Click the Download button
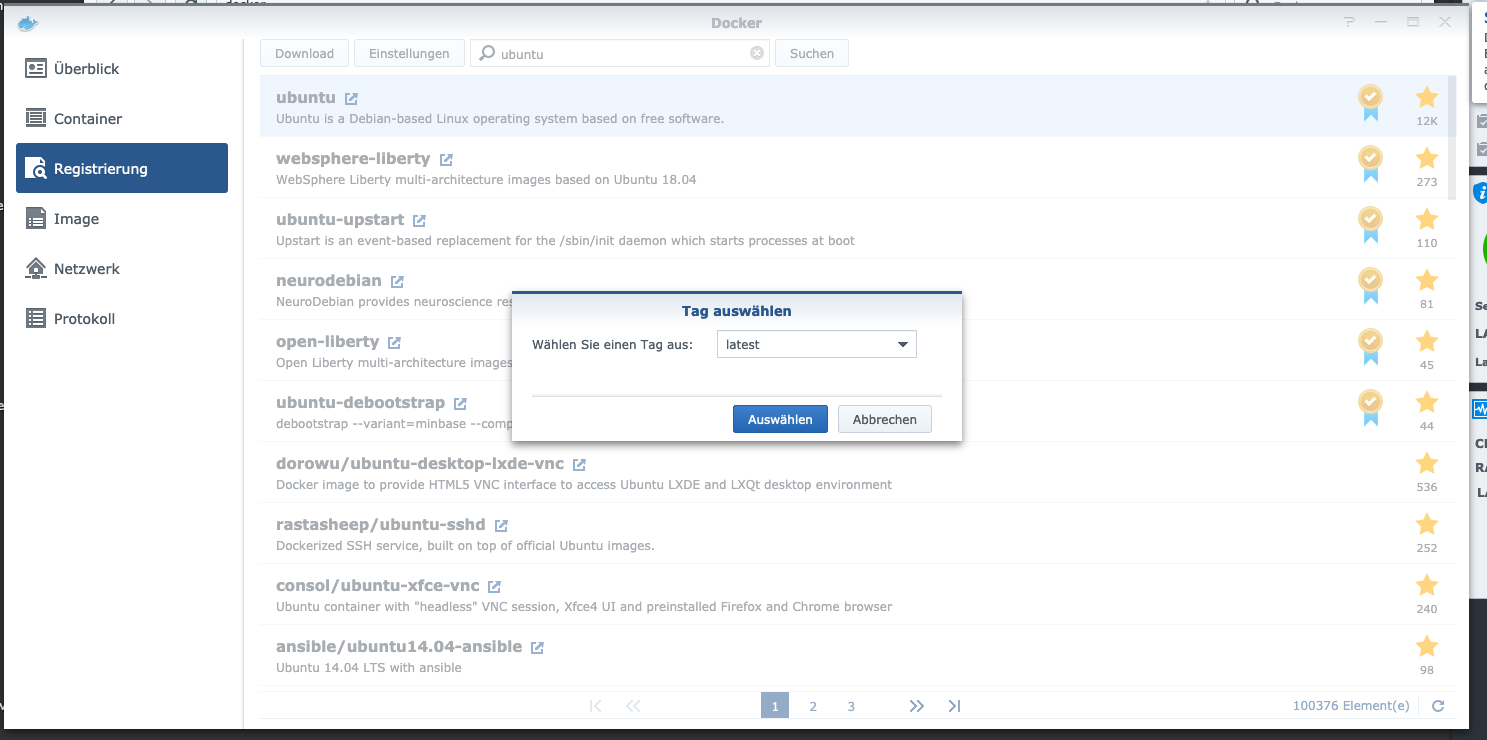The image size is (1487, 740). click(x=304, y=53)
